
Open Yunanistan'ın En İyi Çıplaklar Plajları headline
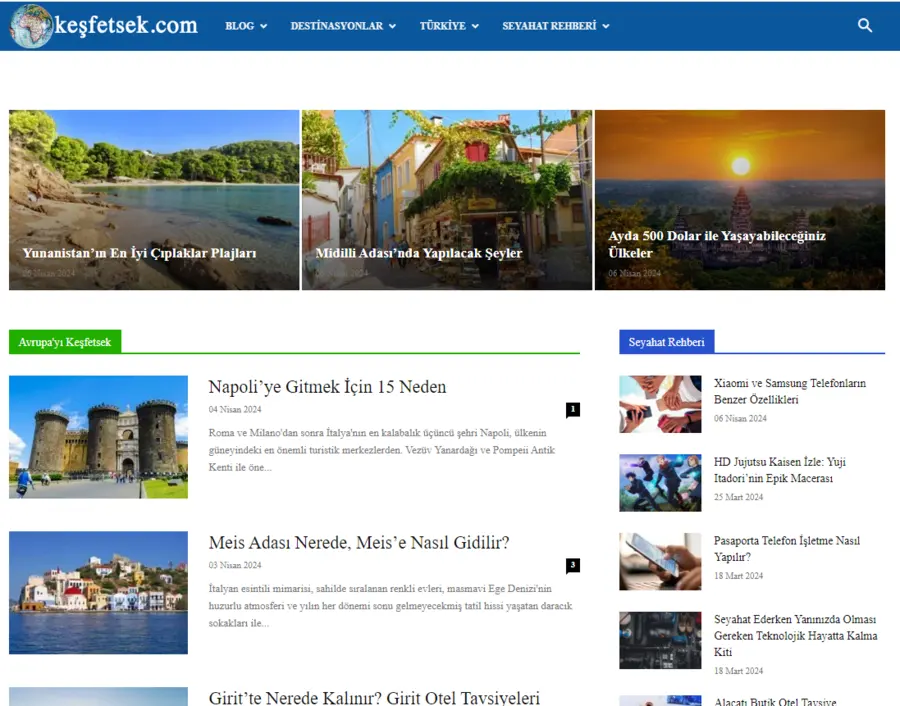click(139, 253)
